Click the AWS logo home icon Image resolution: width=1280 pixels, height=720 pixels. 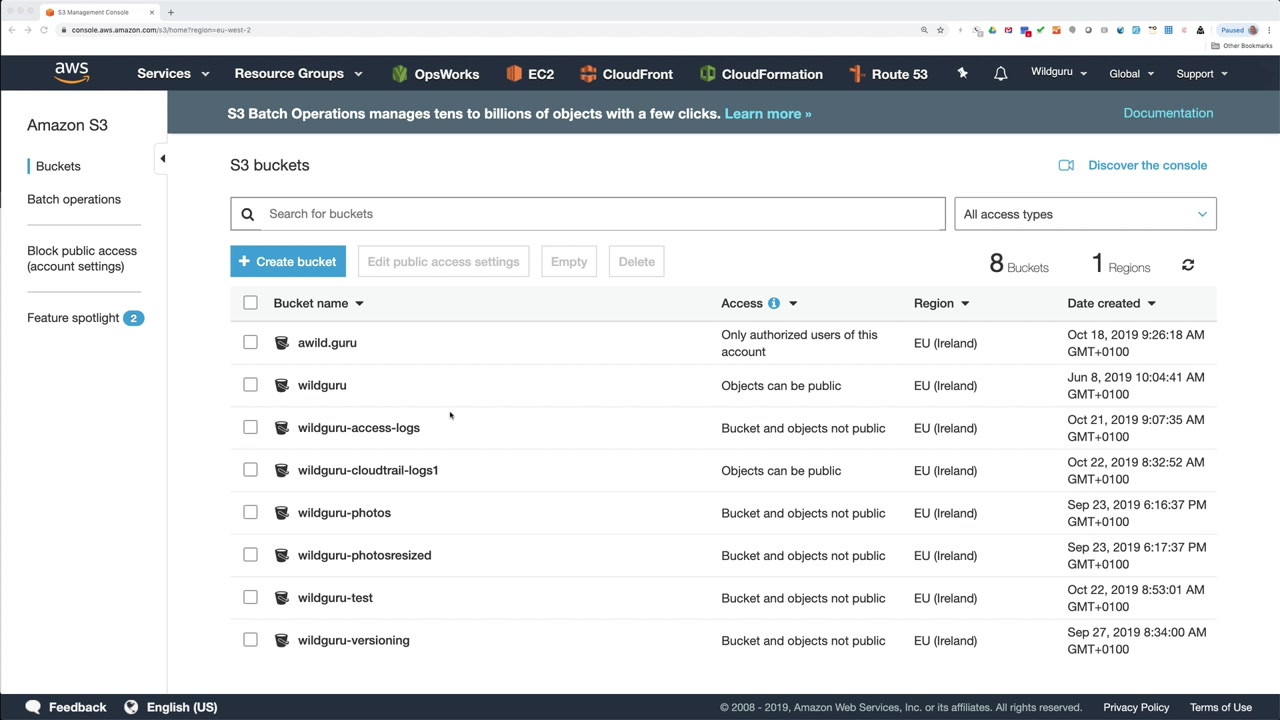(72, 73)
